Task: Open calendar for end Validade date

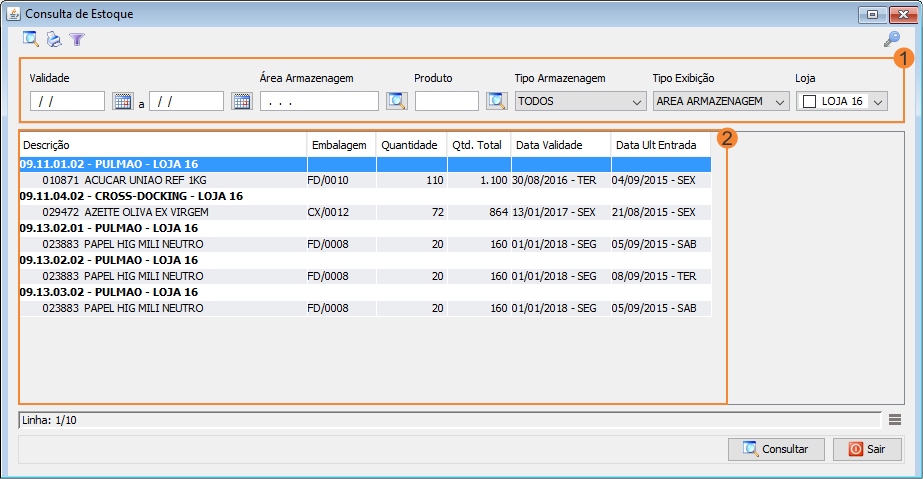Action: click(241, 101)
